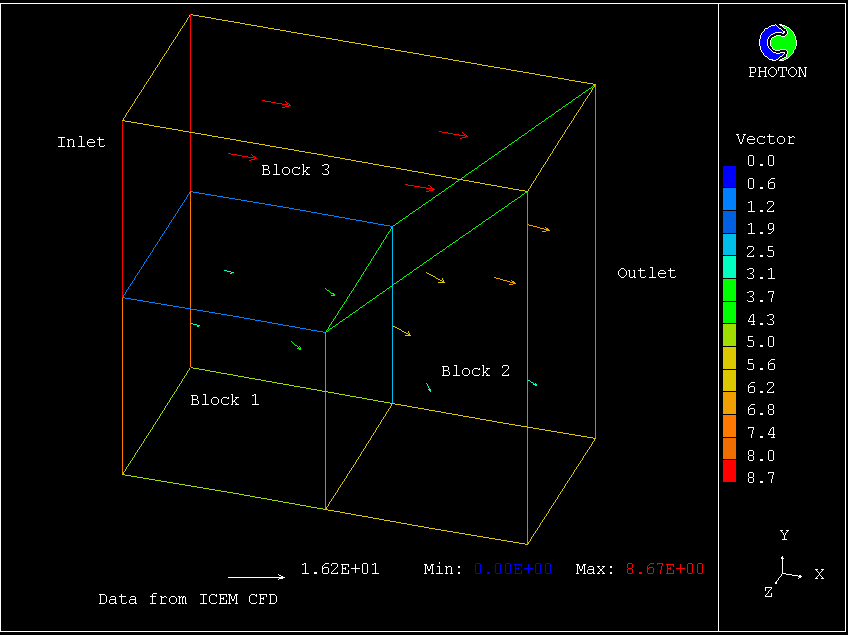Click the 8.7 legend value label
Viewport: 848px width, 635px height.
[x=762, y=478]
